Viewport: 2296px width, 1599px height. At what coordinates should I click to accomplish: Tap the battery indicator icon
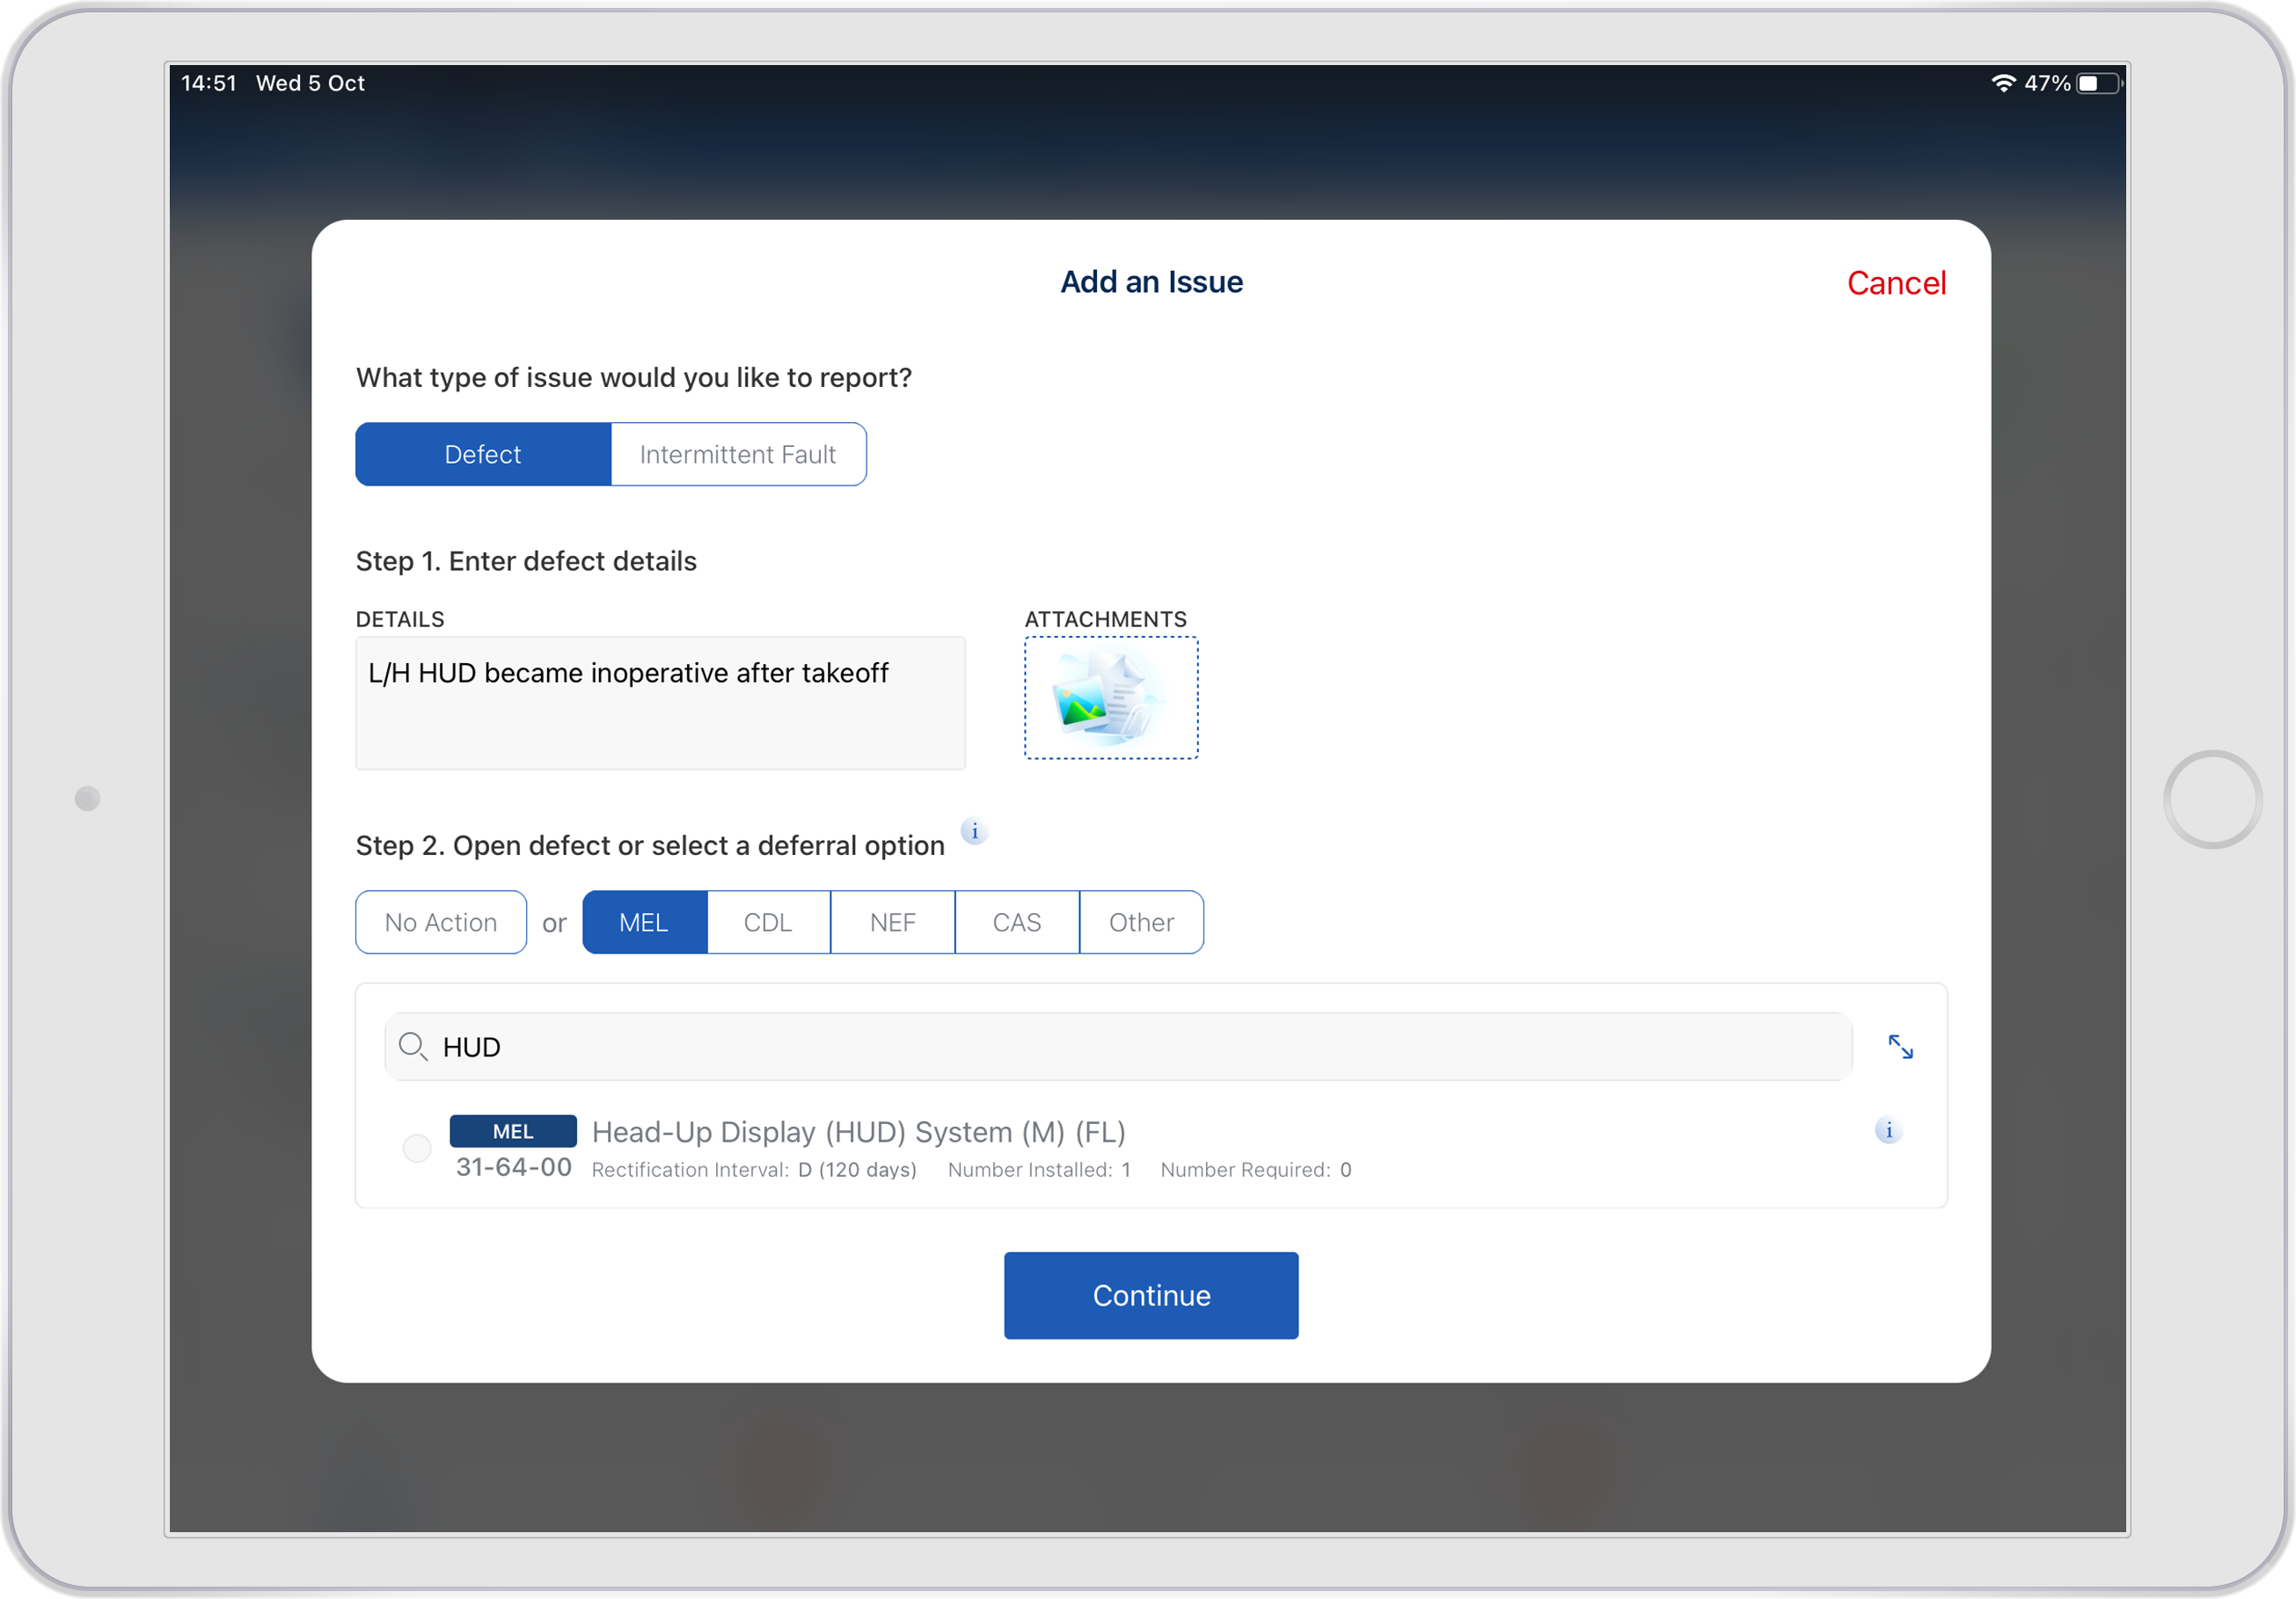click(2098, 83)
